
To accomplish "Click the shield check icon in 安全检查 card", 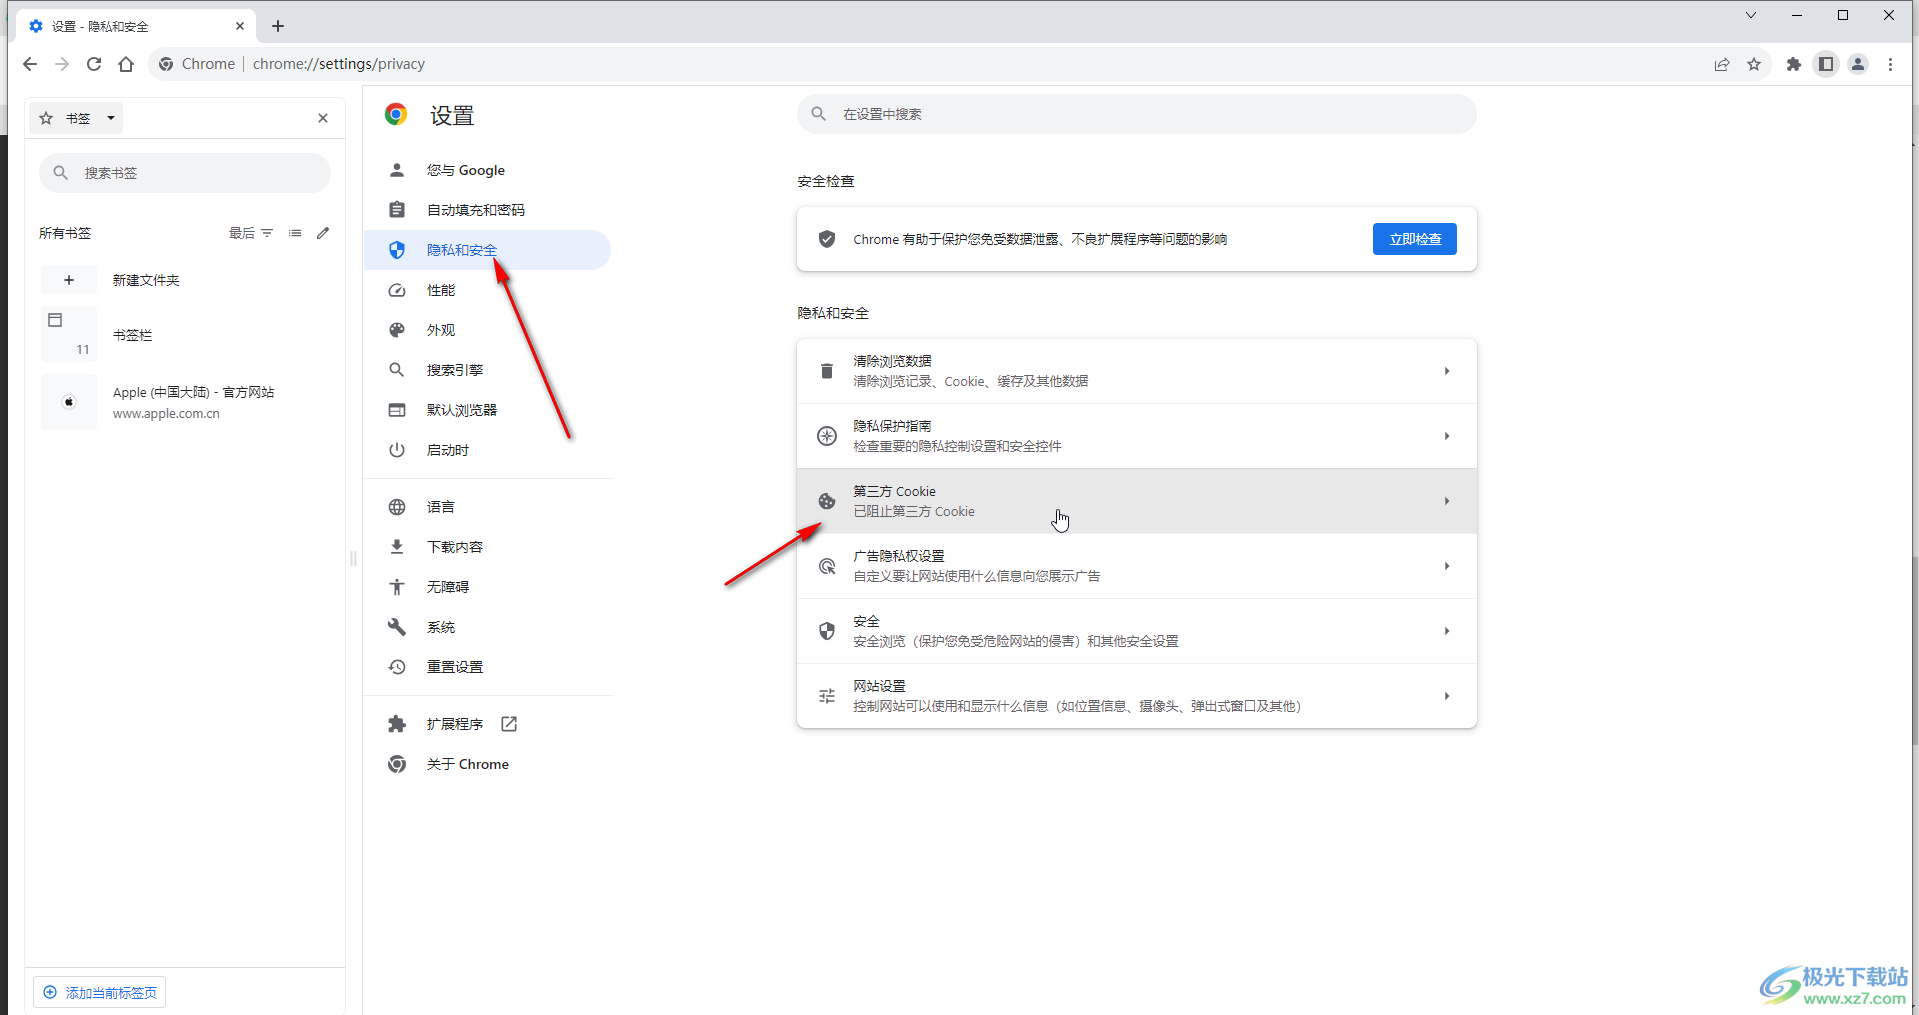I will (x=827, y=239).
